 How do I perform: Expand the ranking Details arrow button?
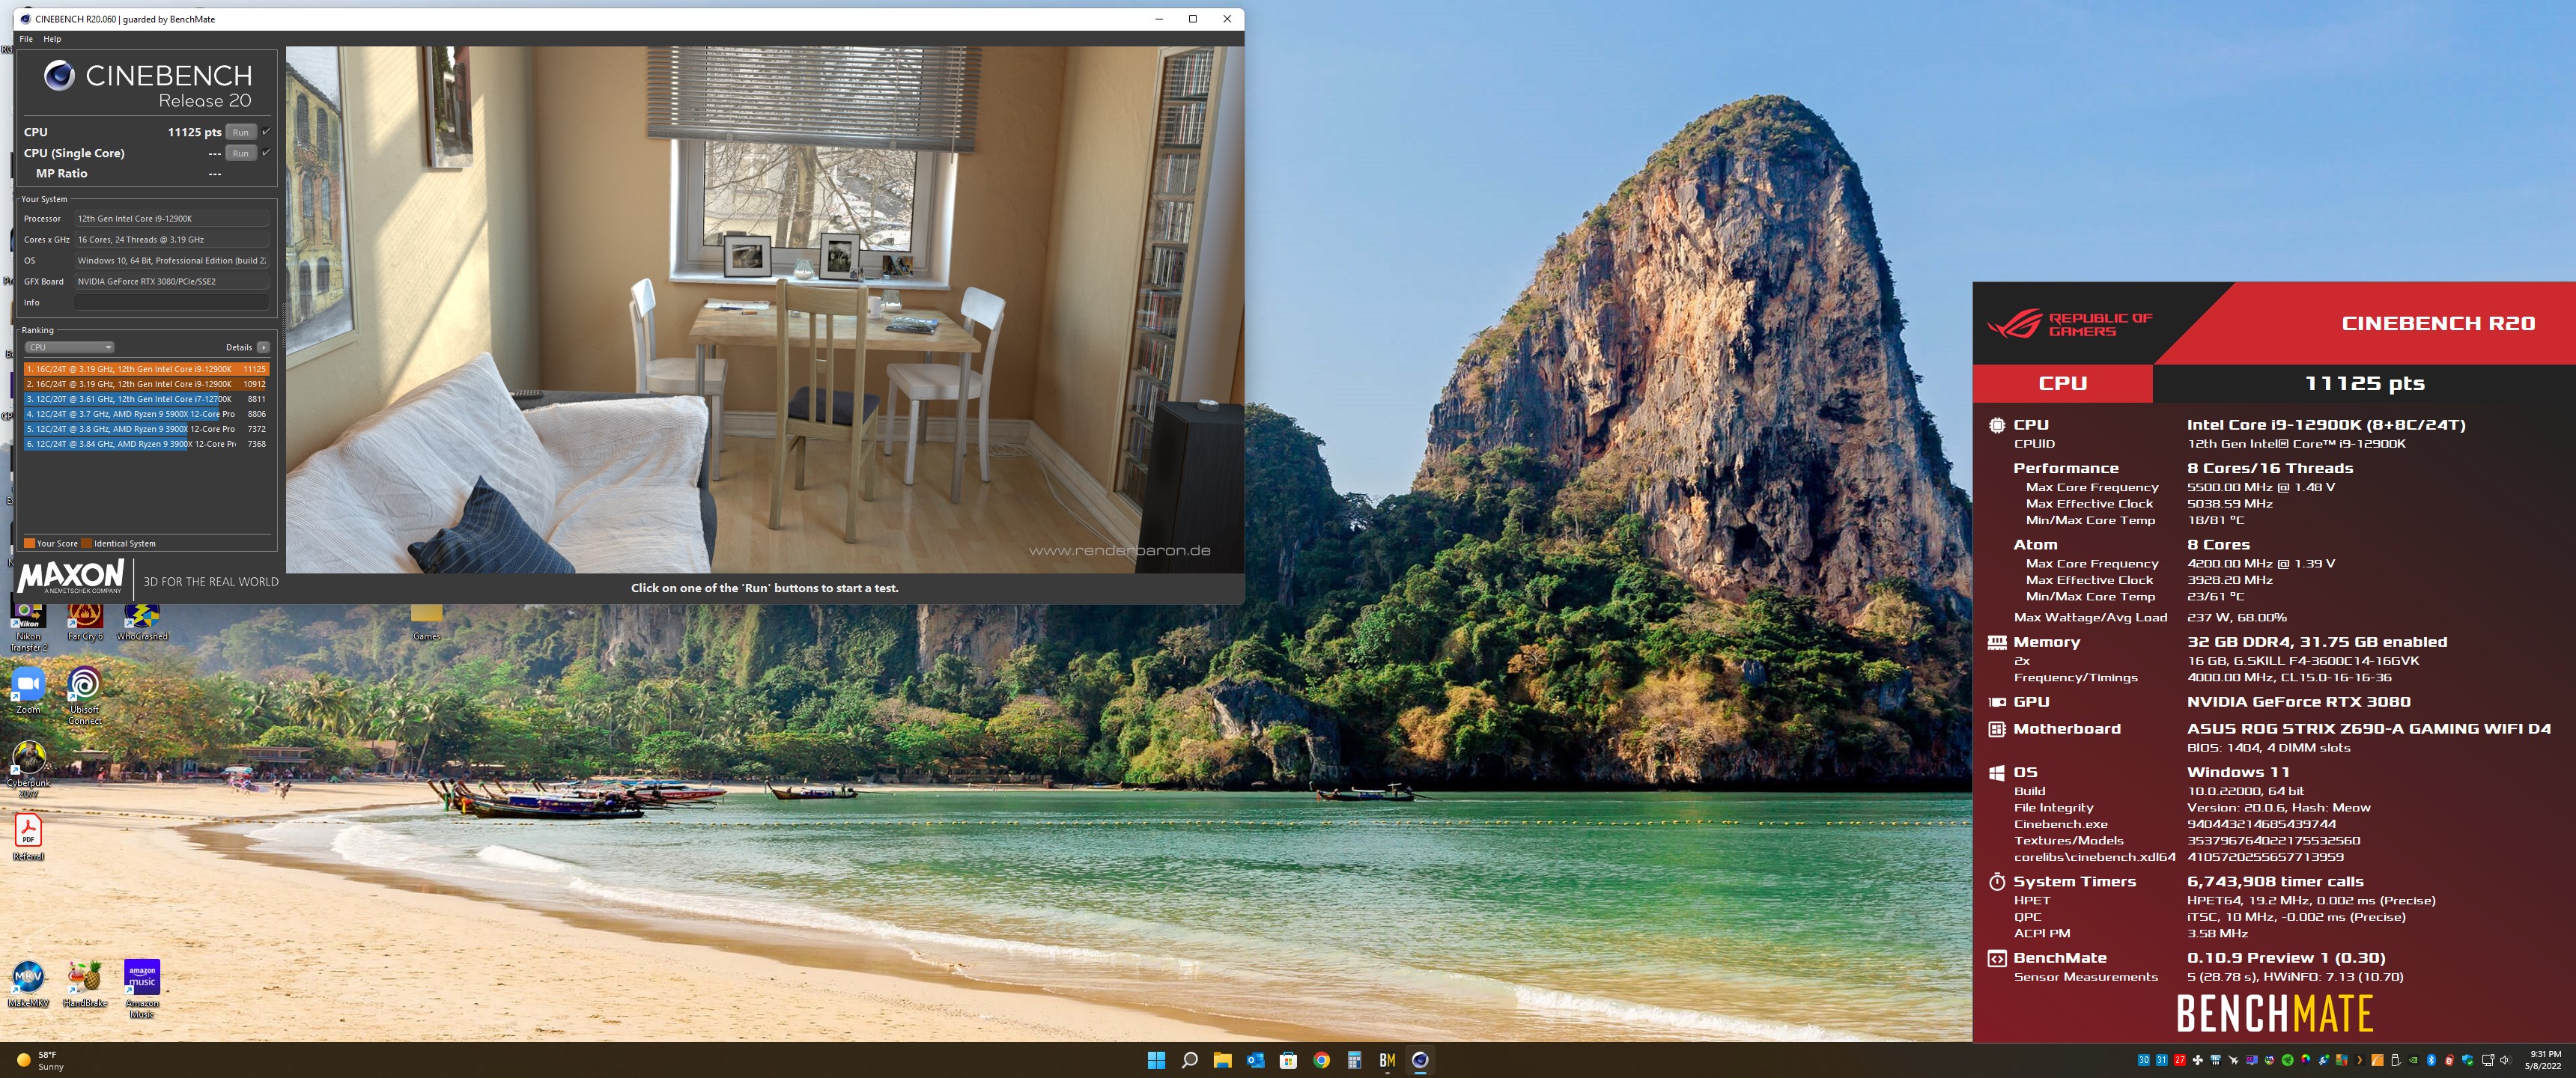coord(263,347)
